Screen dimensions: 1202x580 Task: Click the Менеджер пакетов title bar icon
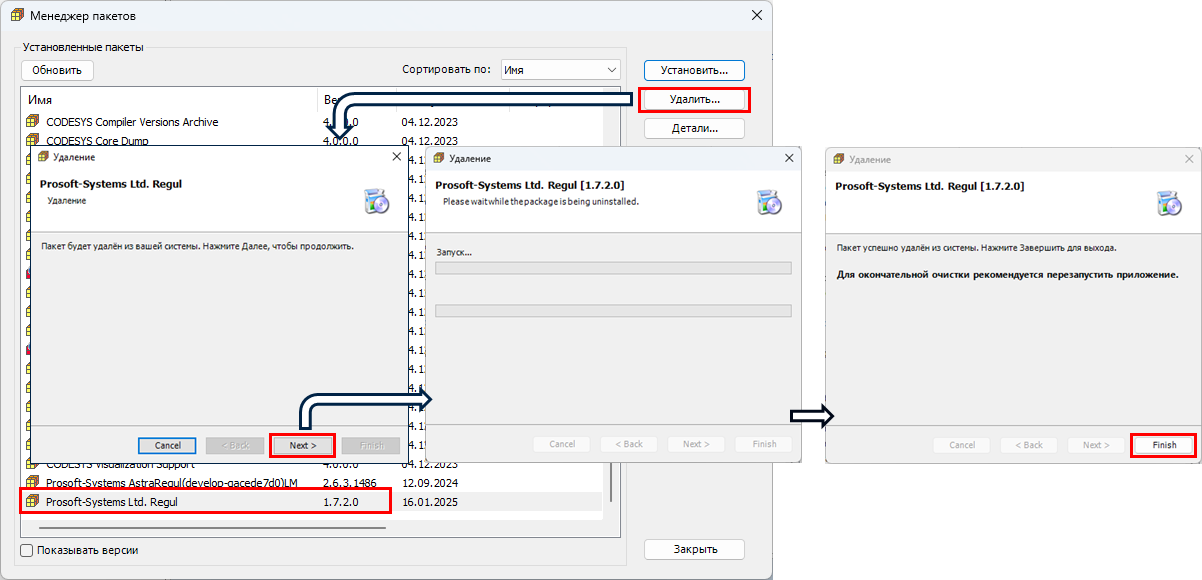point(14,16)
